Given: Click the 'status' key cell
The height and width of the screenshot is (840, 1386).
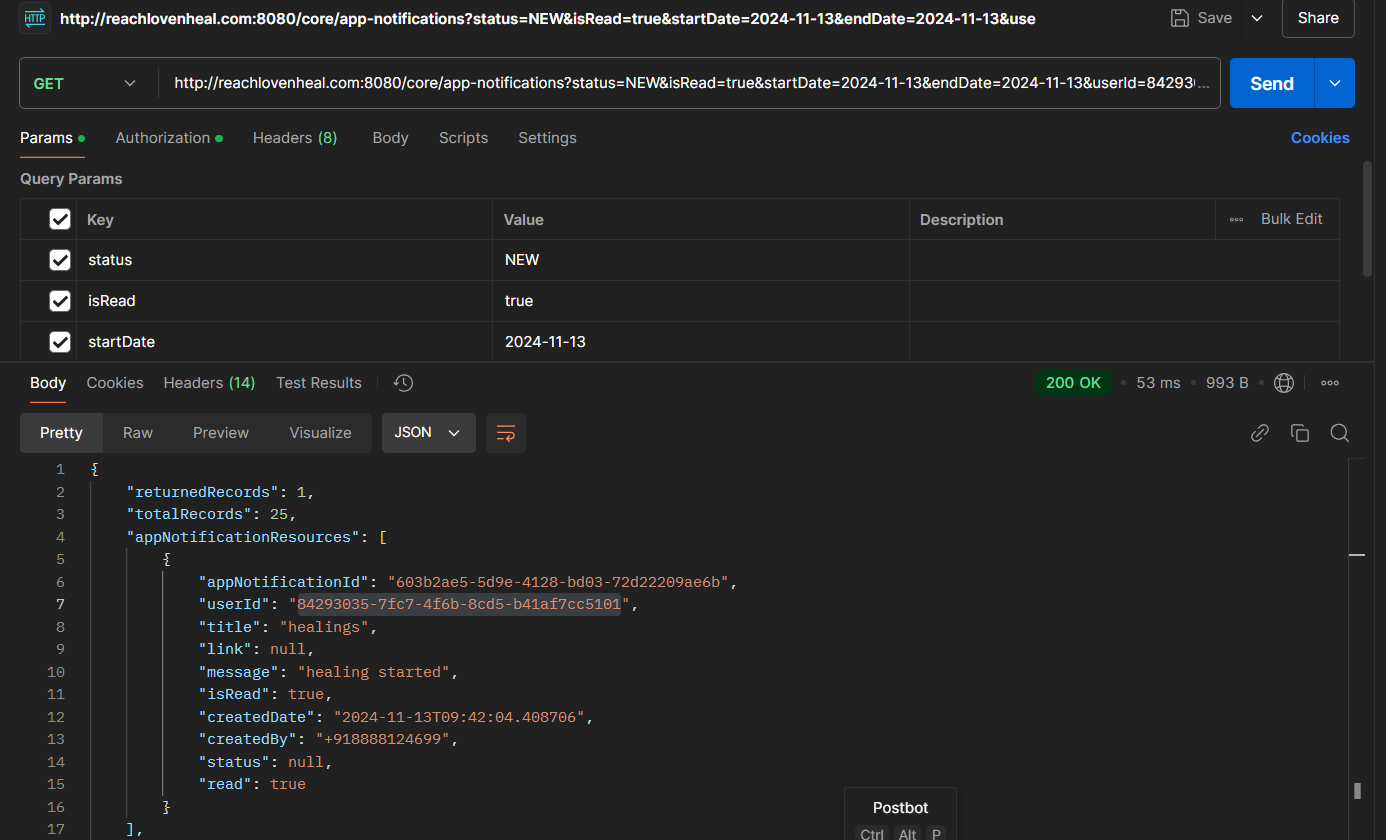Looking at the screenshot, I should [284, 260].
